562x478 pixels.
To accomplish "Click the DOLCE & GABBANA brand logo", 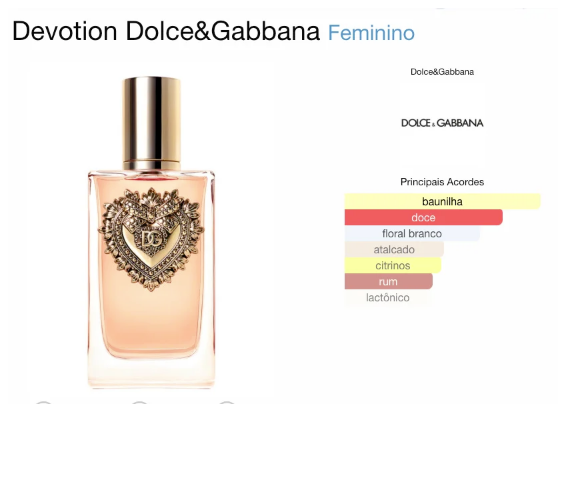I will 442,123.
